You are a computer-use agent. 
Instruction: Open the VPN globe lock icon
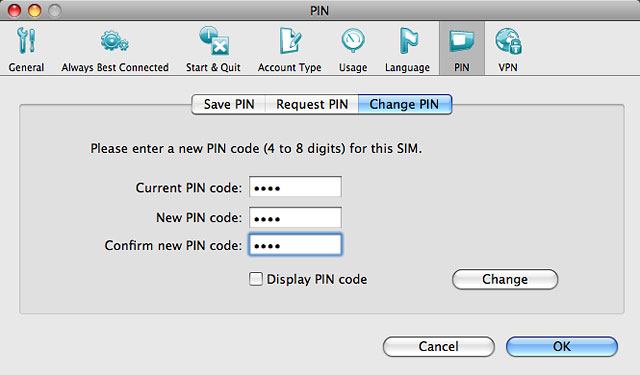[508, 41]
